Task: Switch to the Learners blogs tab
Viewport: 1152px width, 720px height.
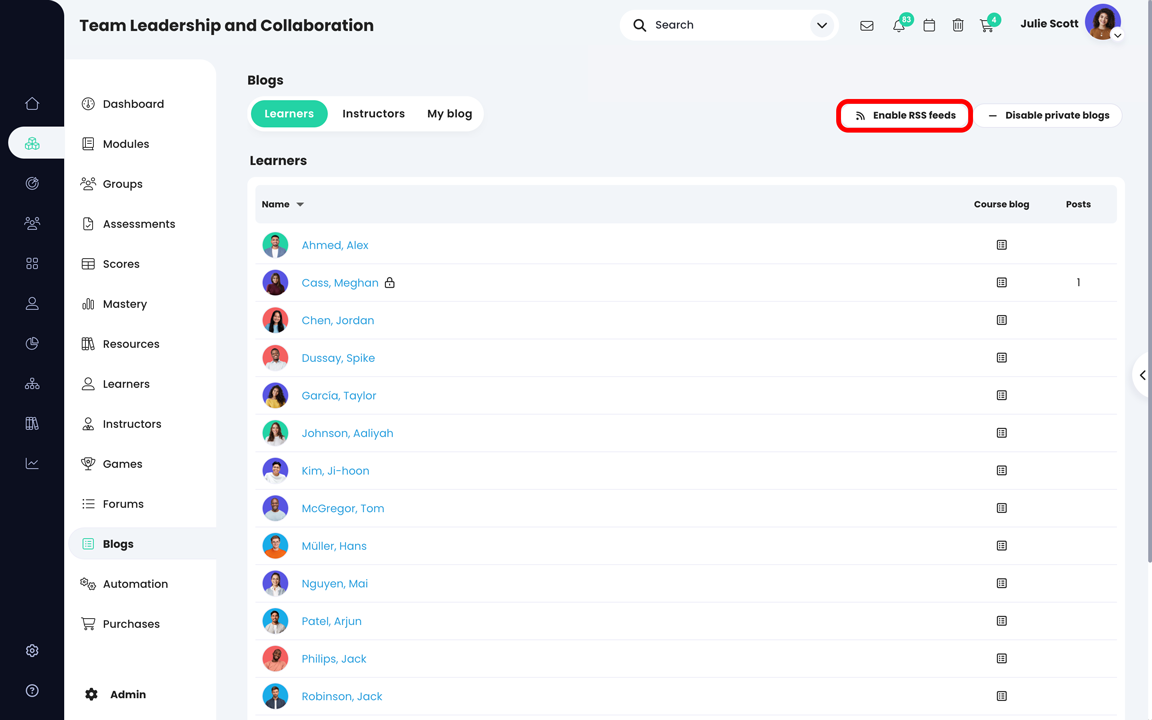Action: pos(289,114)
